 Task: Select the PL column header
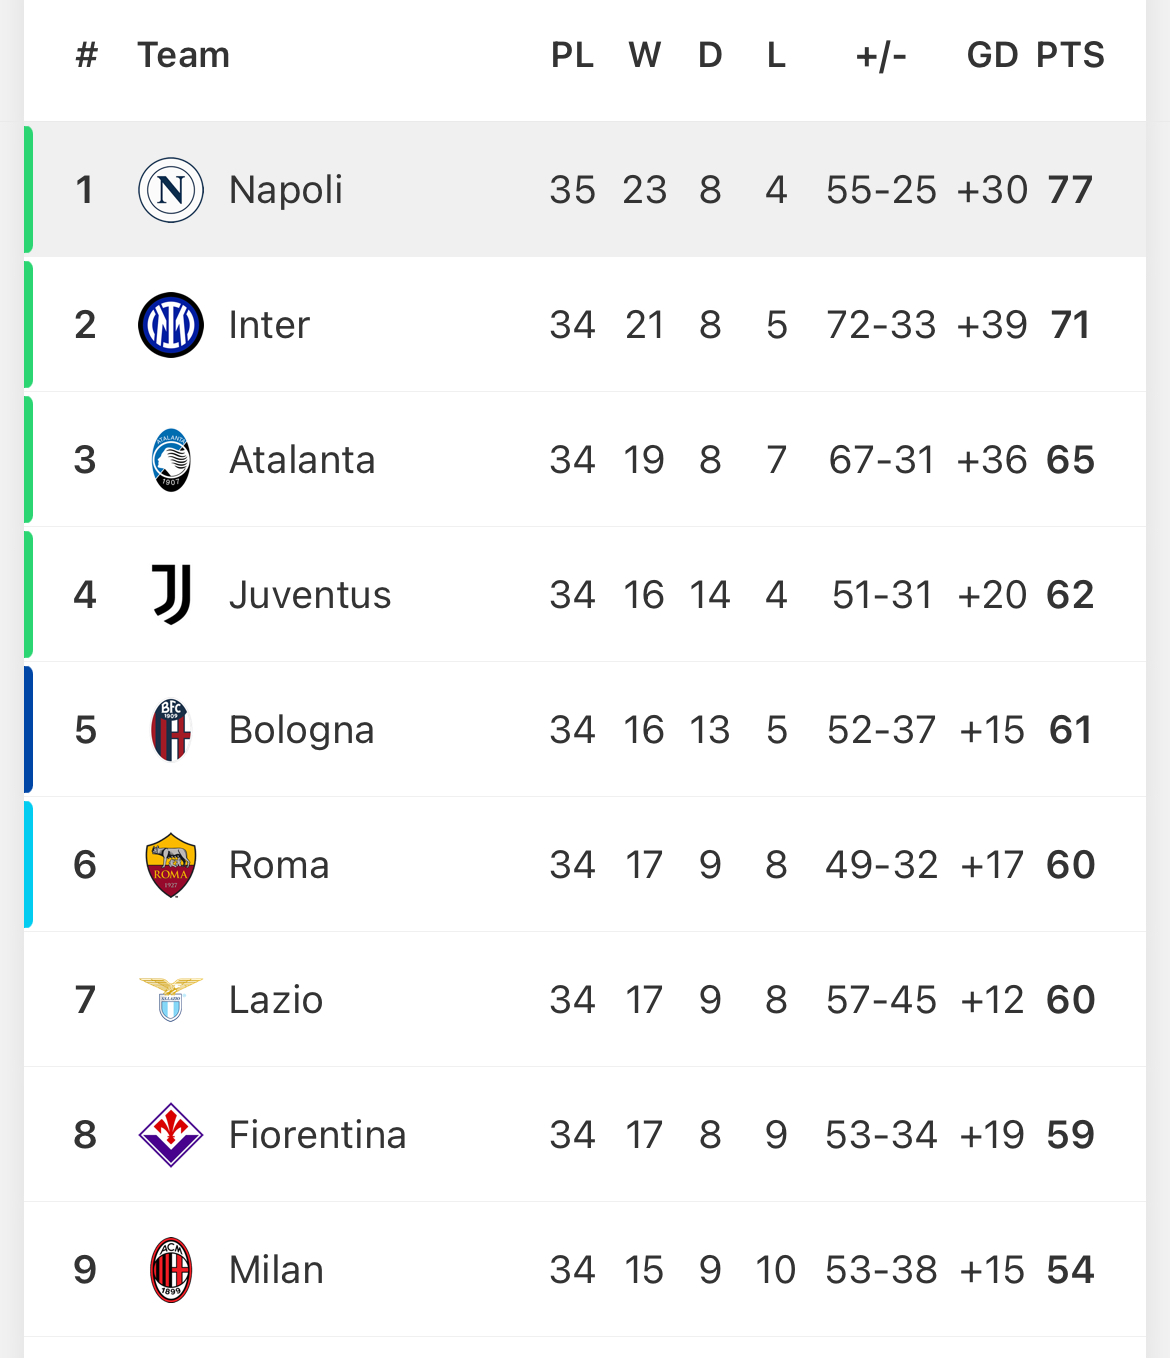point(572,55)
